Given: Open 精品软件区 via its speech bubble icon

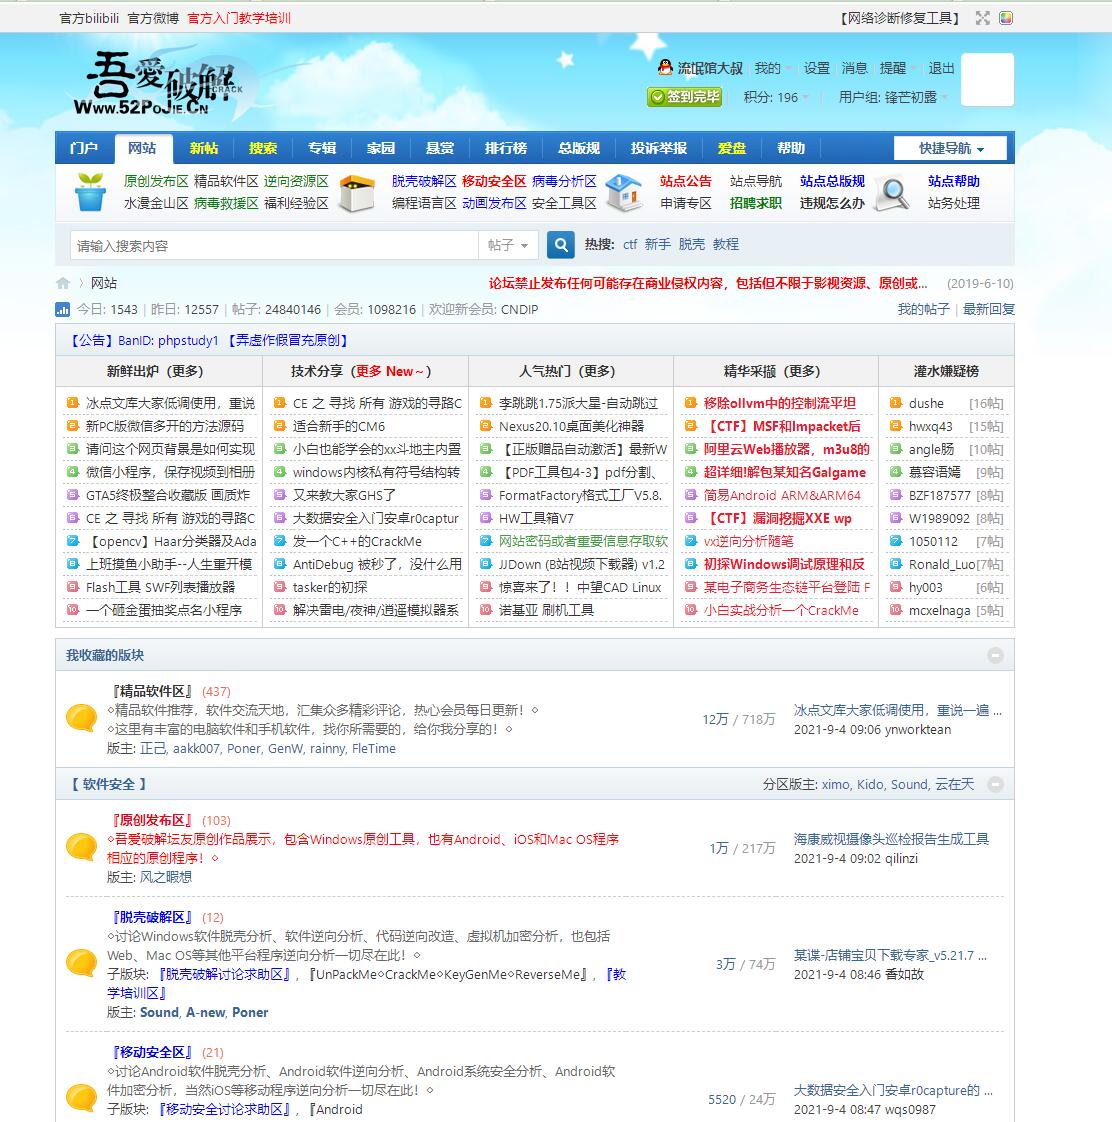Looking at the screenshot, I should [81, 716].
